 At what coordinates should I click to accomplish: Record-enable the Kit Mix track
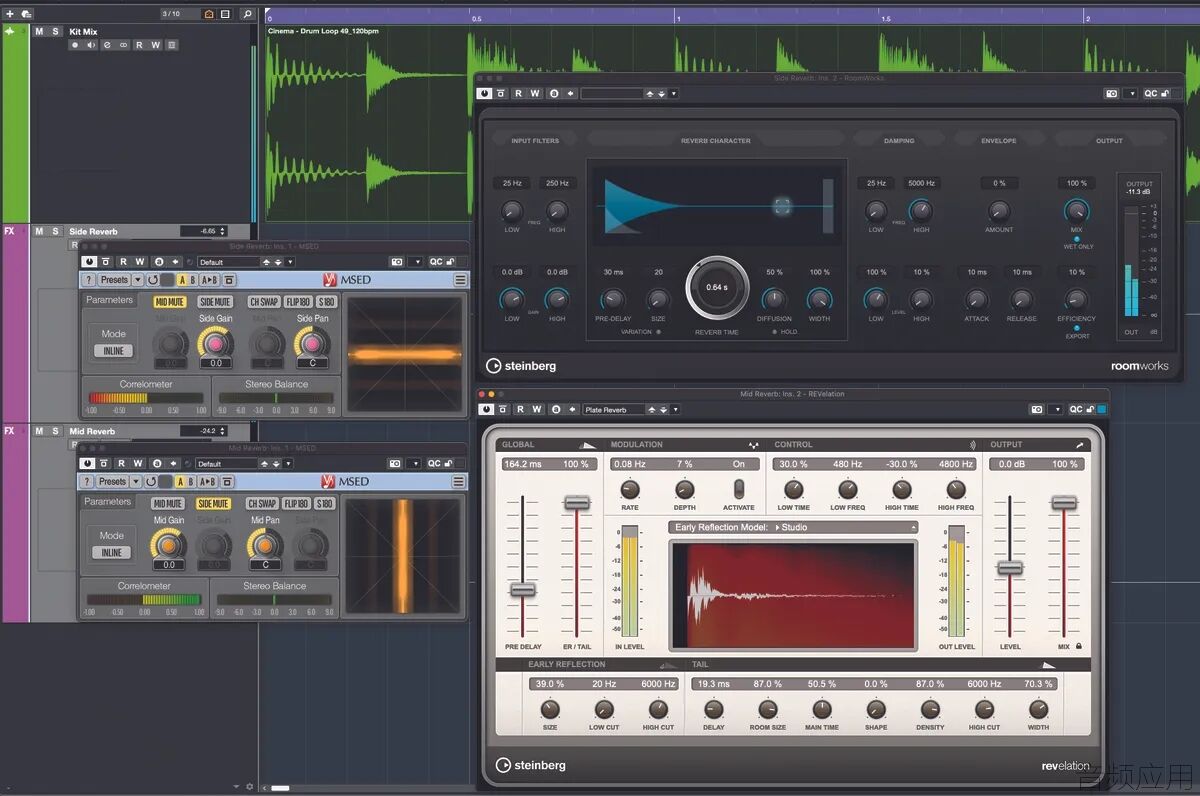(x=75, y=45)
